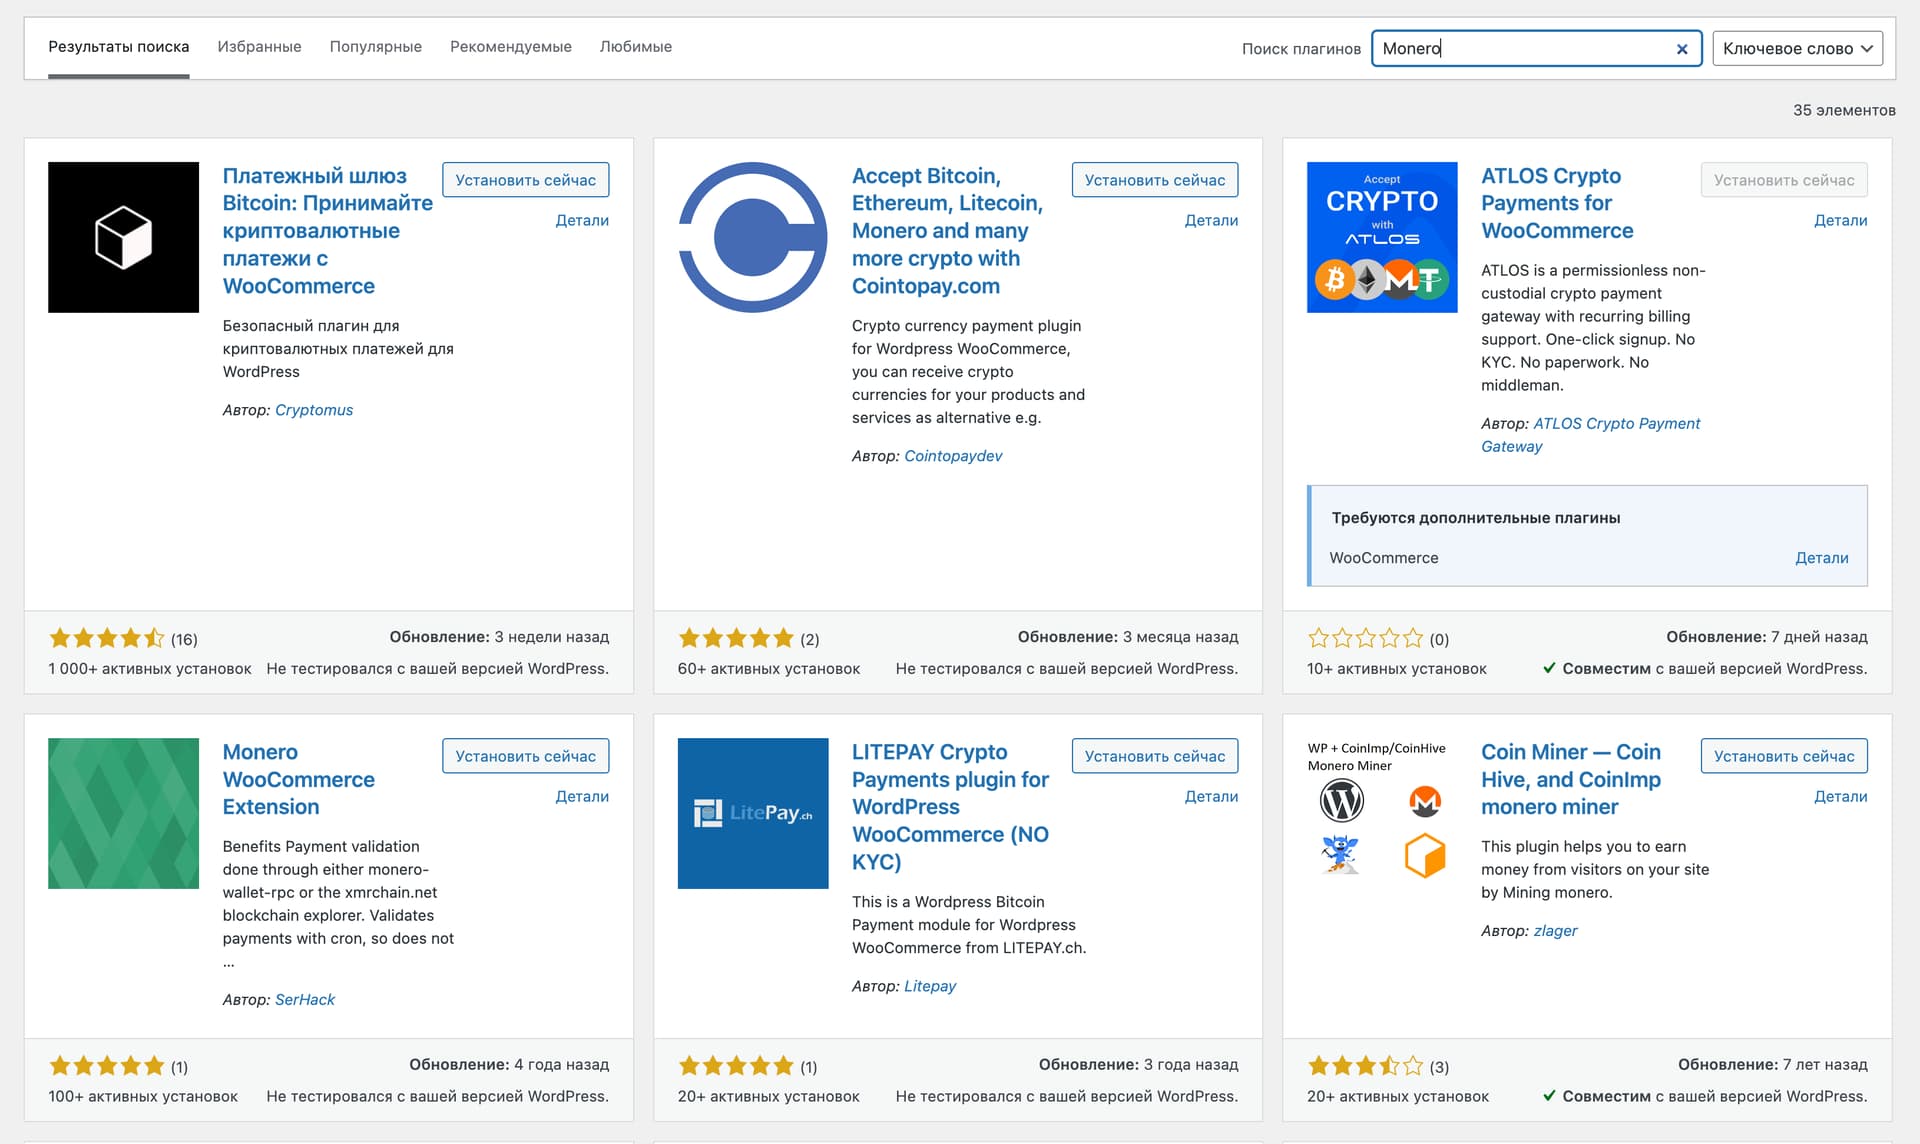Image resolution: width=1920 pixels, height=1144 pixels.
Task: Open author link SerHack
Action: 305,999
